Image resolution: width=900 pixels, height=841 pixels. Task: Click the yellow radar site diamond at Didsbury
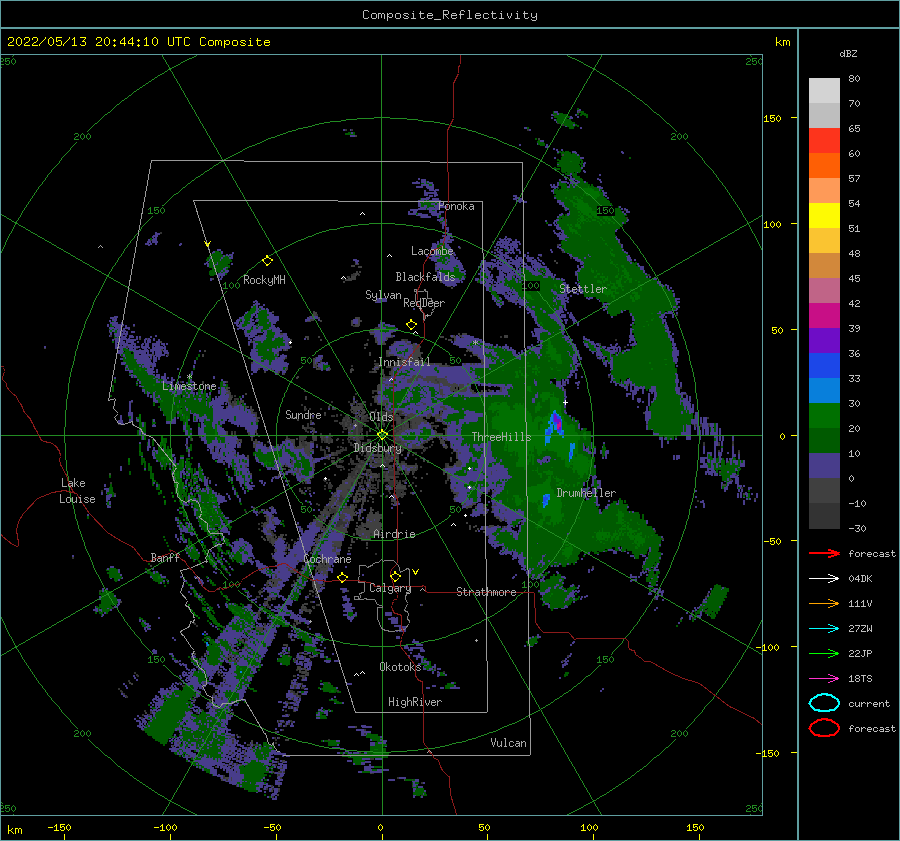coord(382,435)
